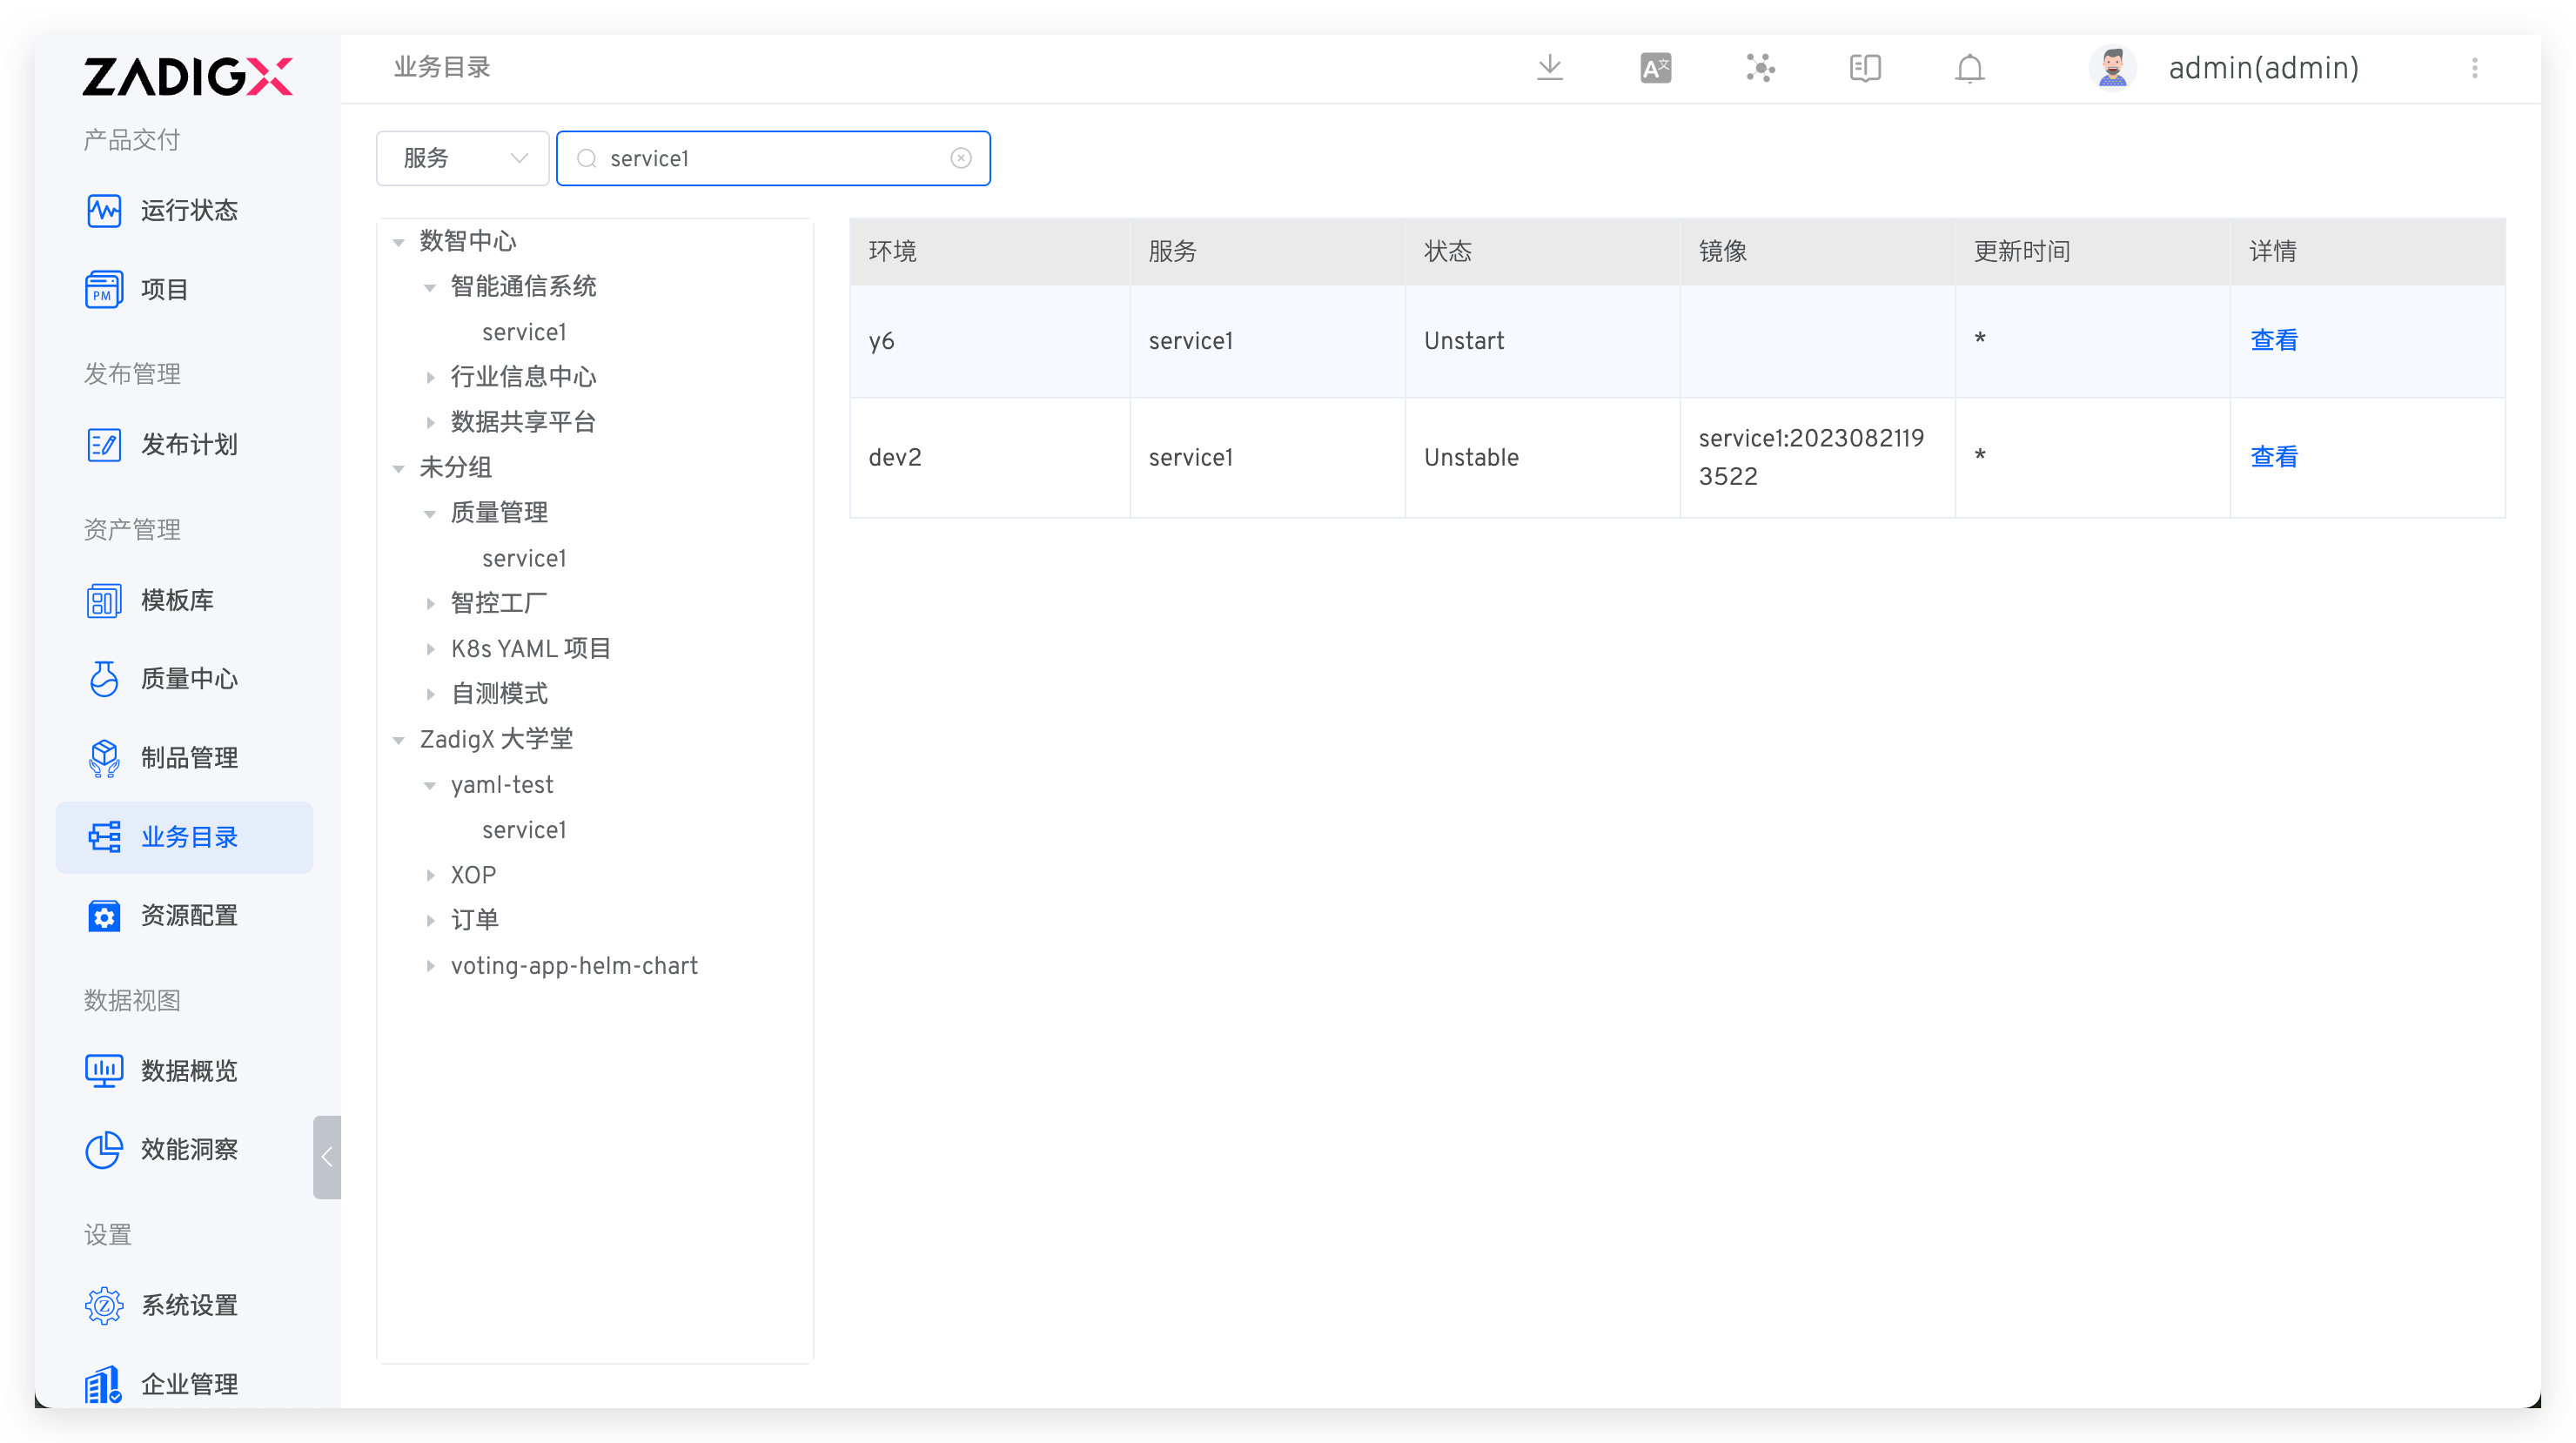Click the download icon in the header
The image size is (2576, 1443).
(x=1549, y=68)
